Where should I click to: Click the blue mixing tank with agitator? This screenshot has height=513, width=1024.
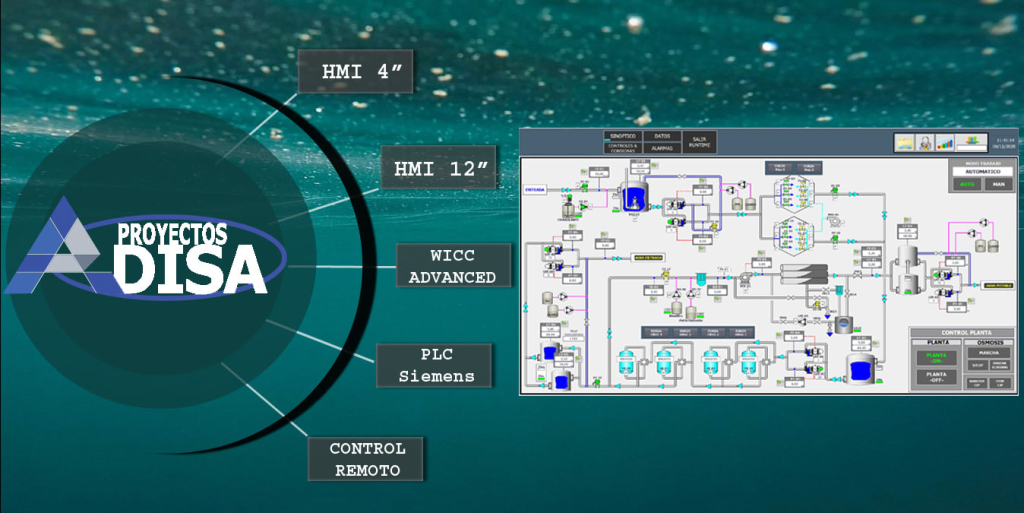pyautogui.click(x=634, y=196)
